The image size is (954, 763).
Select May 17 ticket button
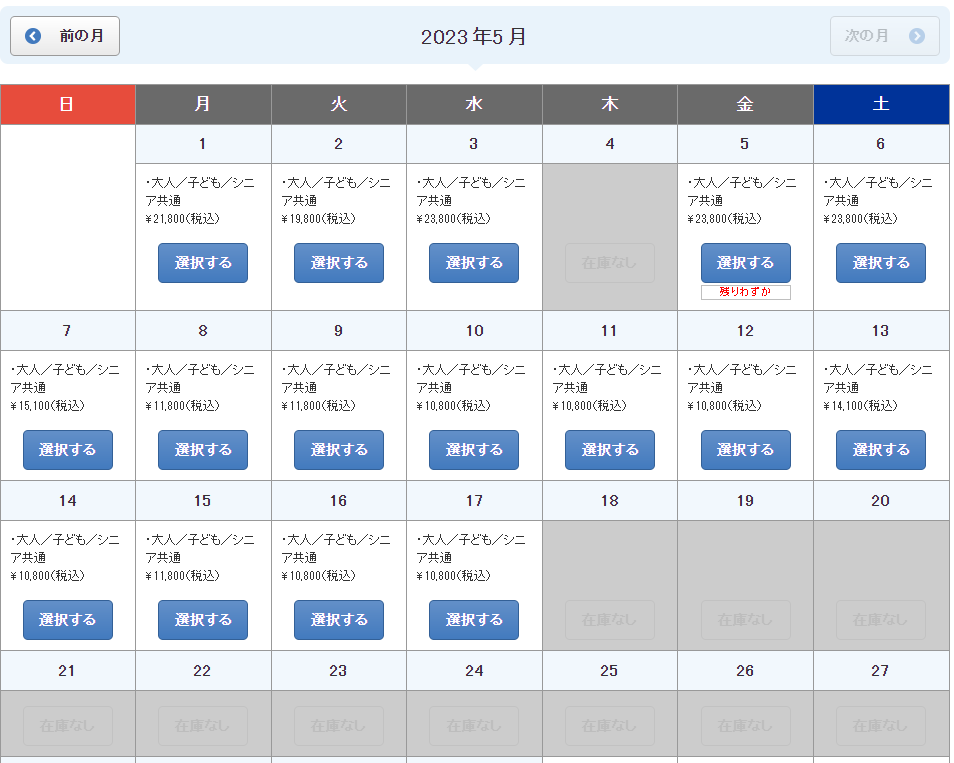[x=474, y=620]
